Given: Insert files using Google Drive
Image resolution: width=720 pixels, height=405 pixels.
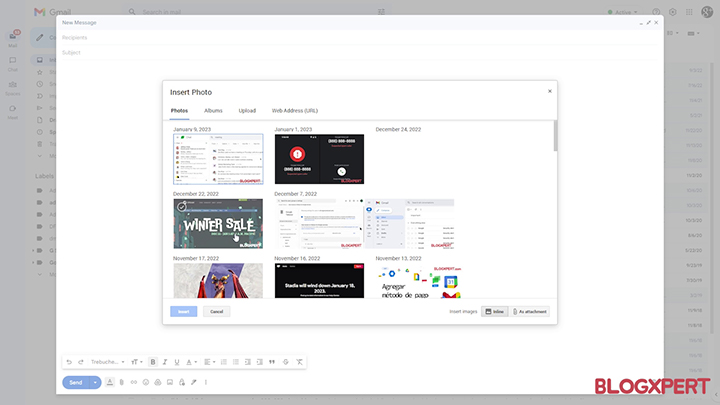Looking at the screenshot, I should point(158,382).
